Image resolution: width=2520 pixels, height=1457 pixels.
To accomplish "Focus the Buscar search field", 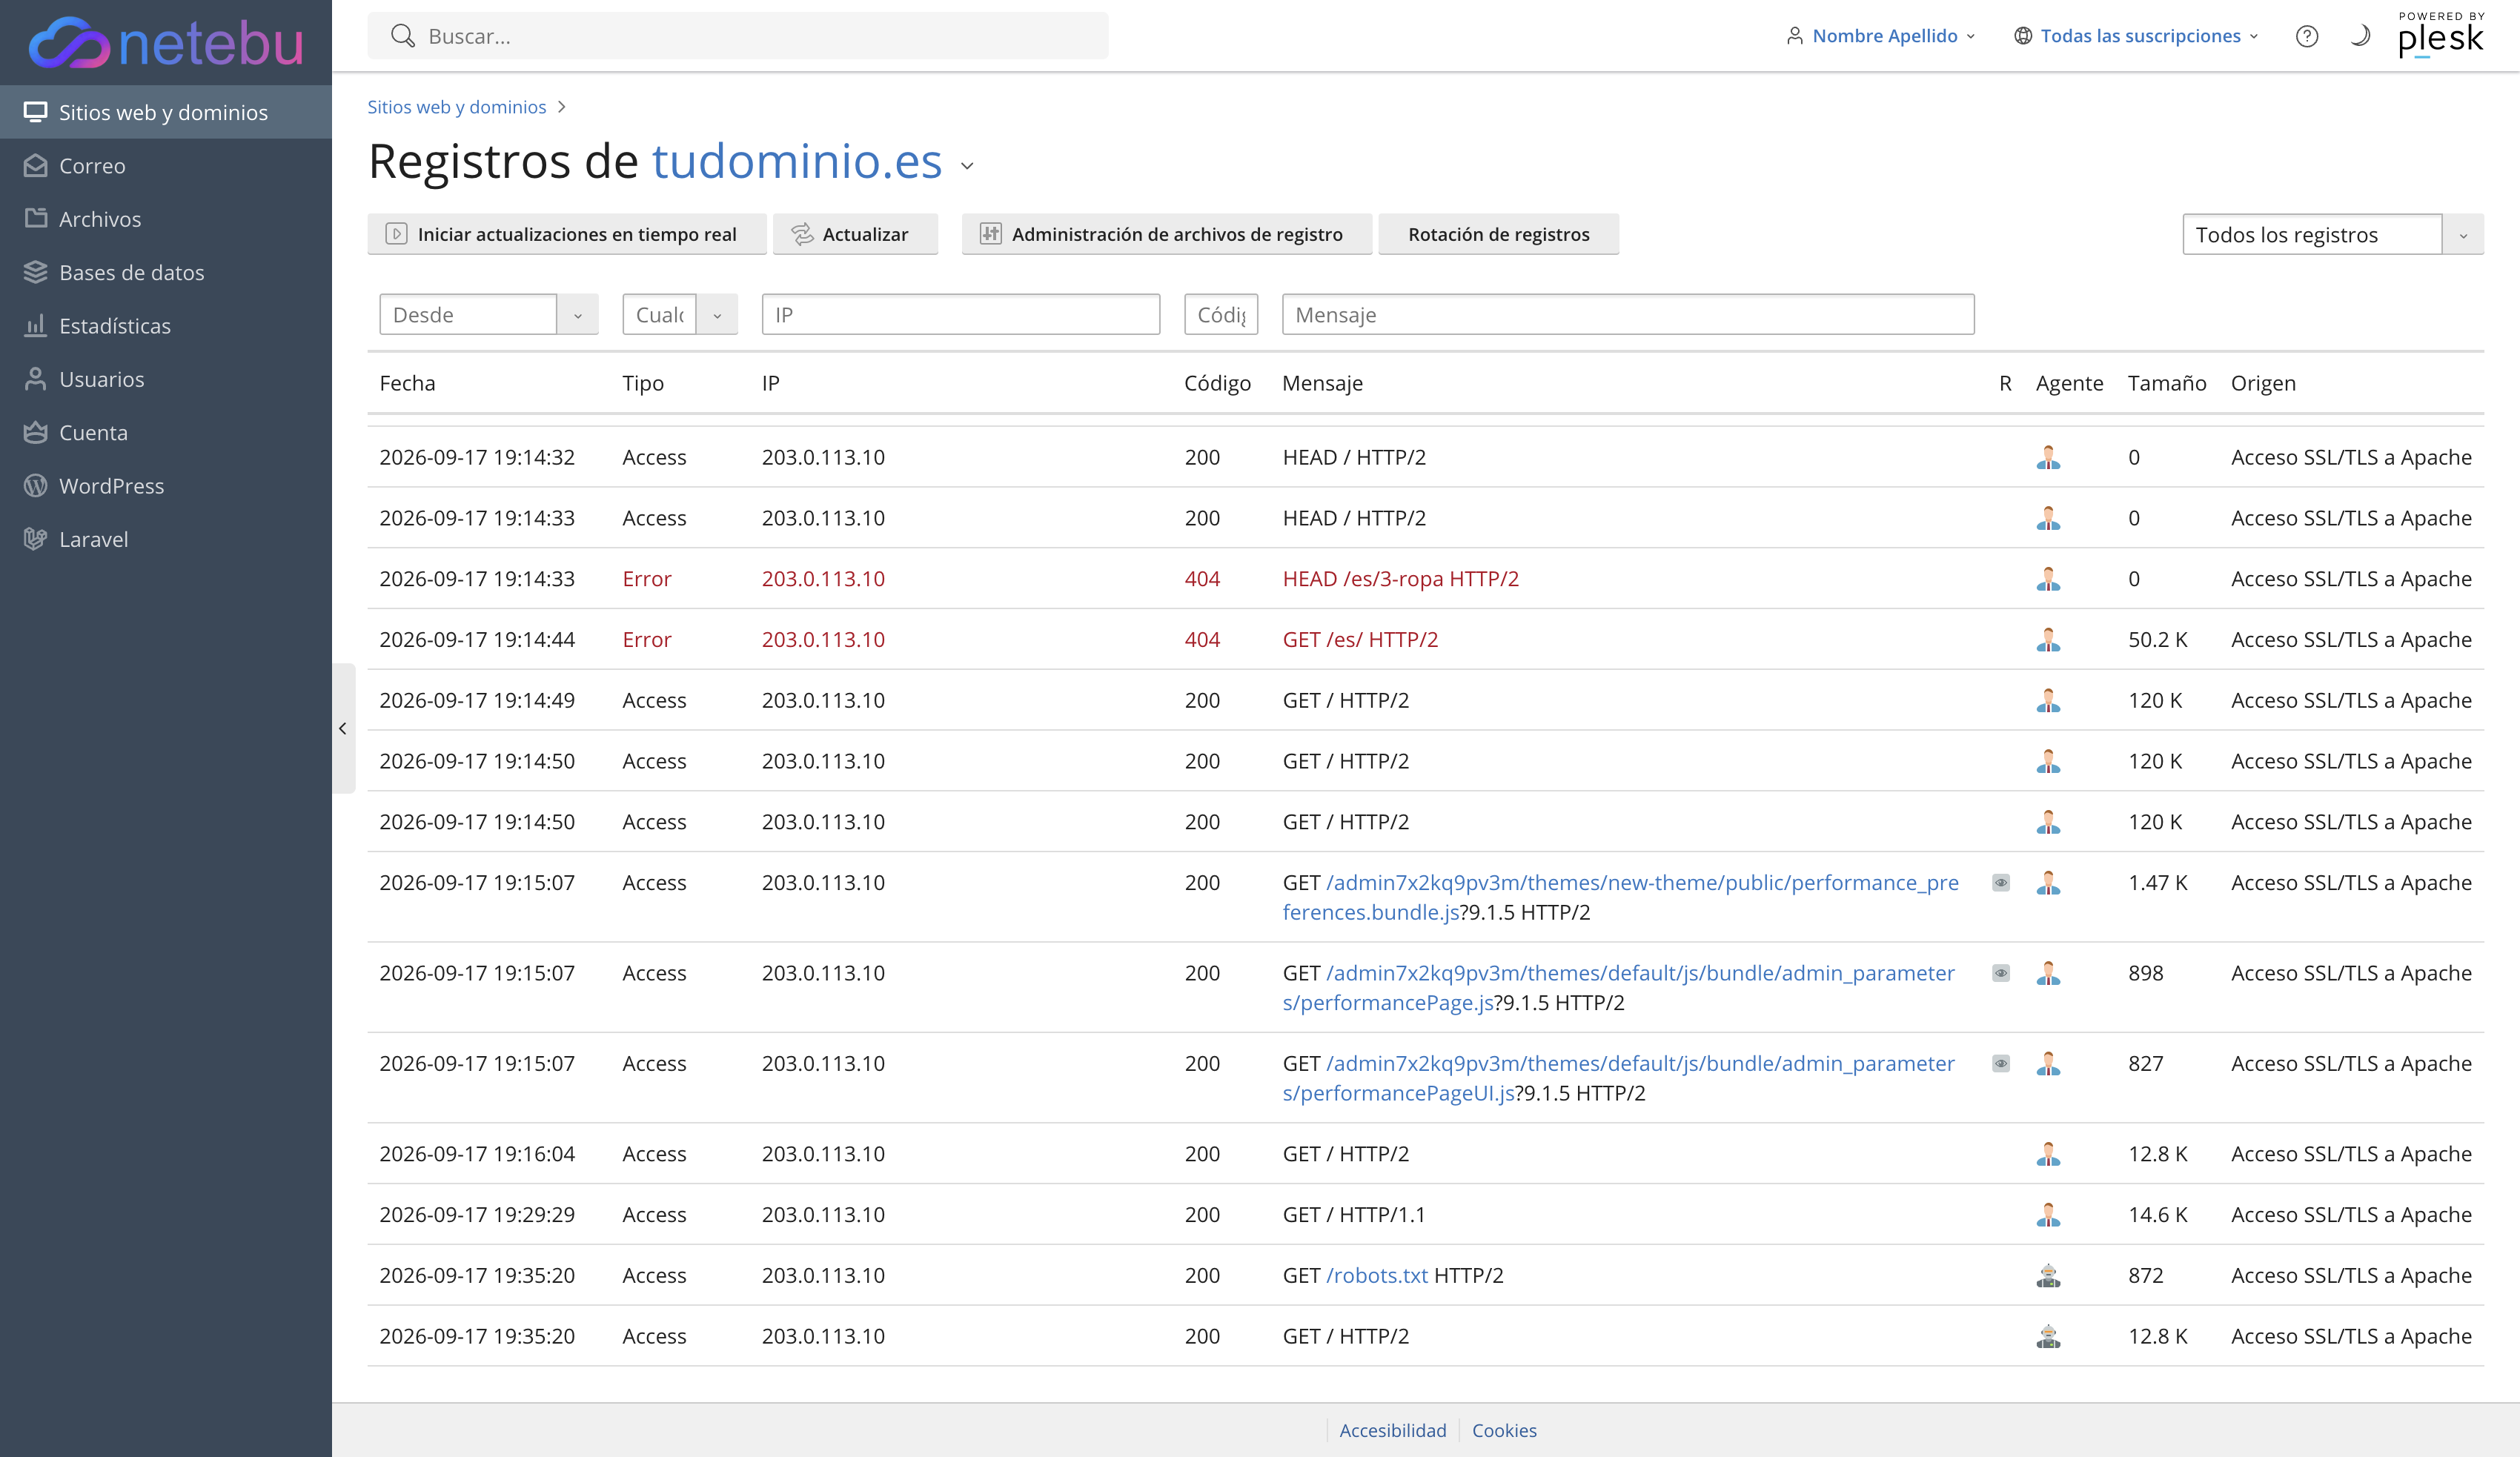I will click(738, 36).
